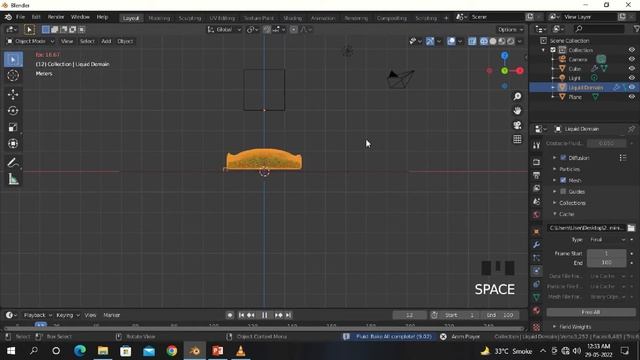Open the Render properties tab
This screenshot has height=360, width=640.
click(x=536, y=162)
